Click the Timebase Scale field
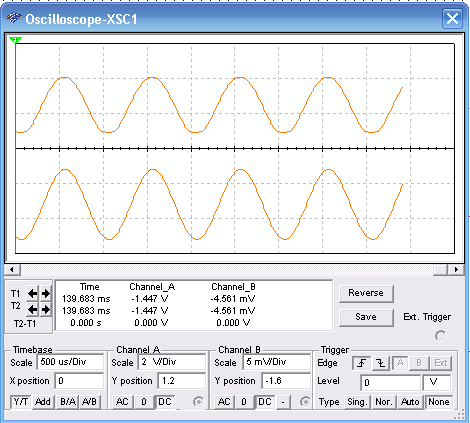 click(70, 362)
